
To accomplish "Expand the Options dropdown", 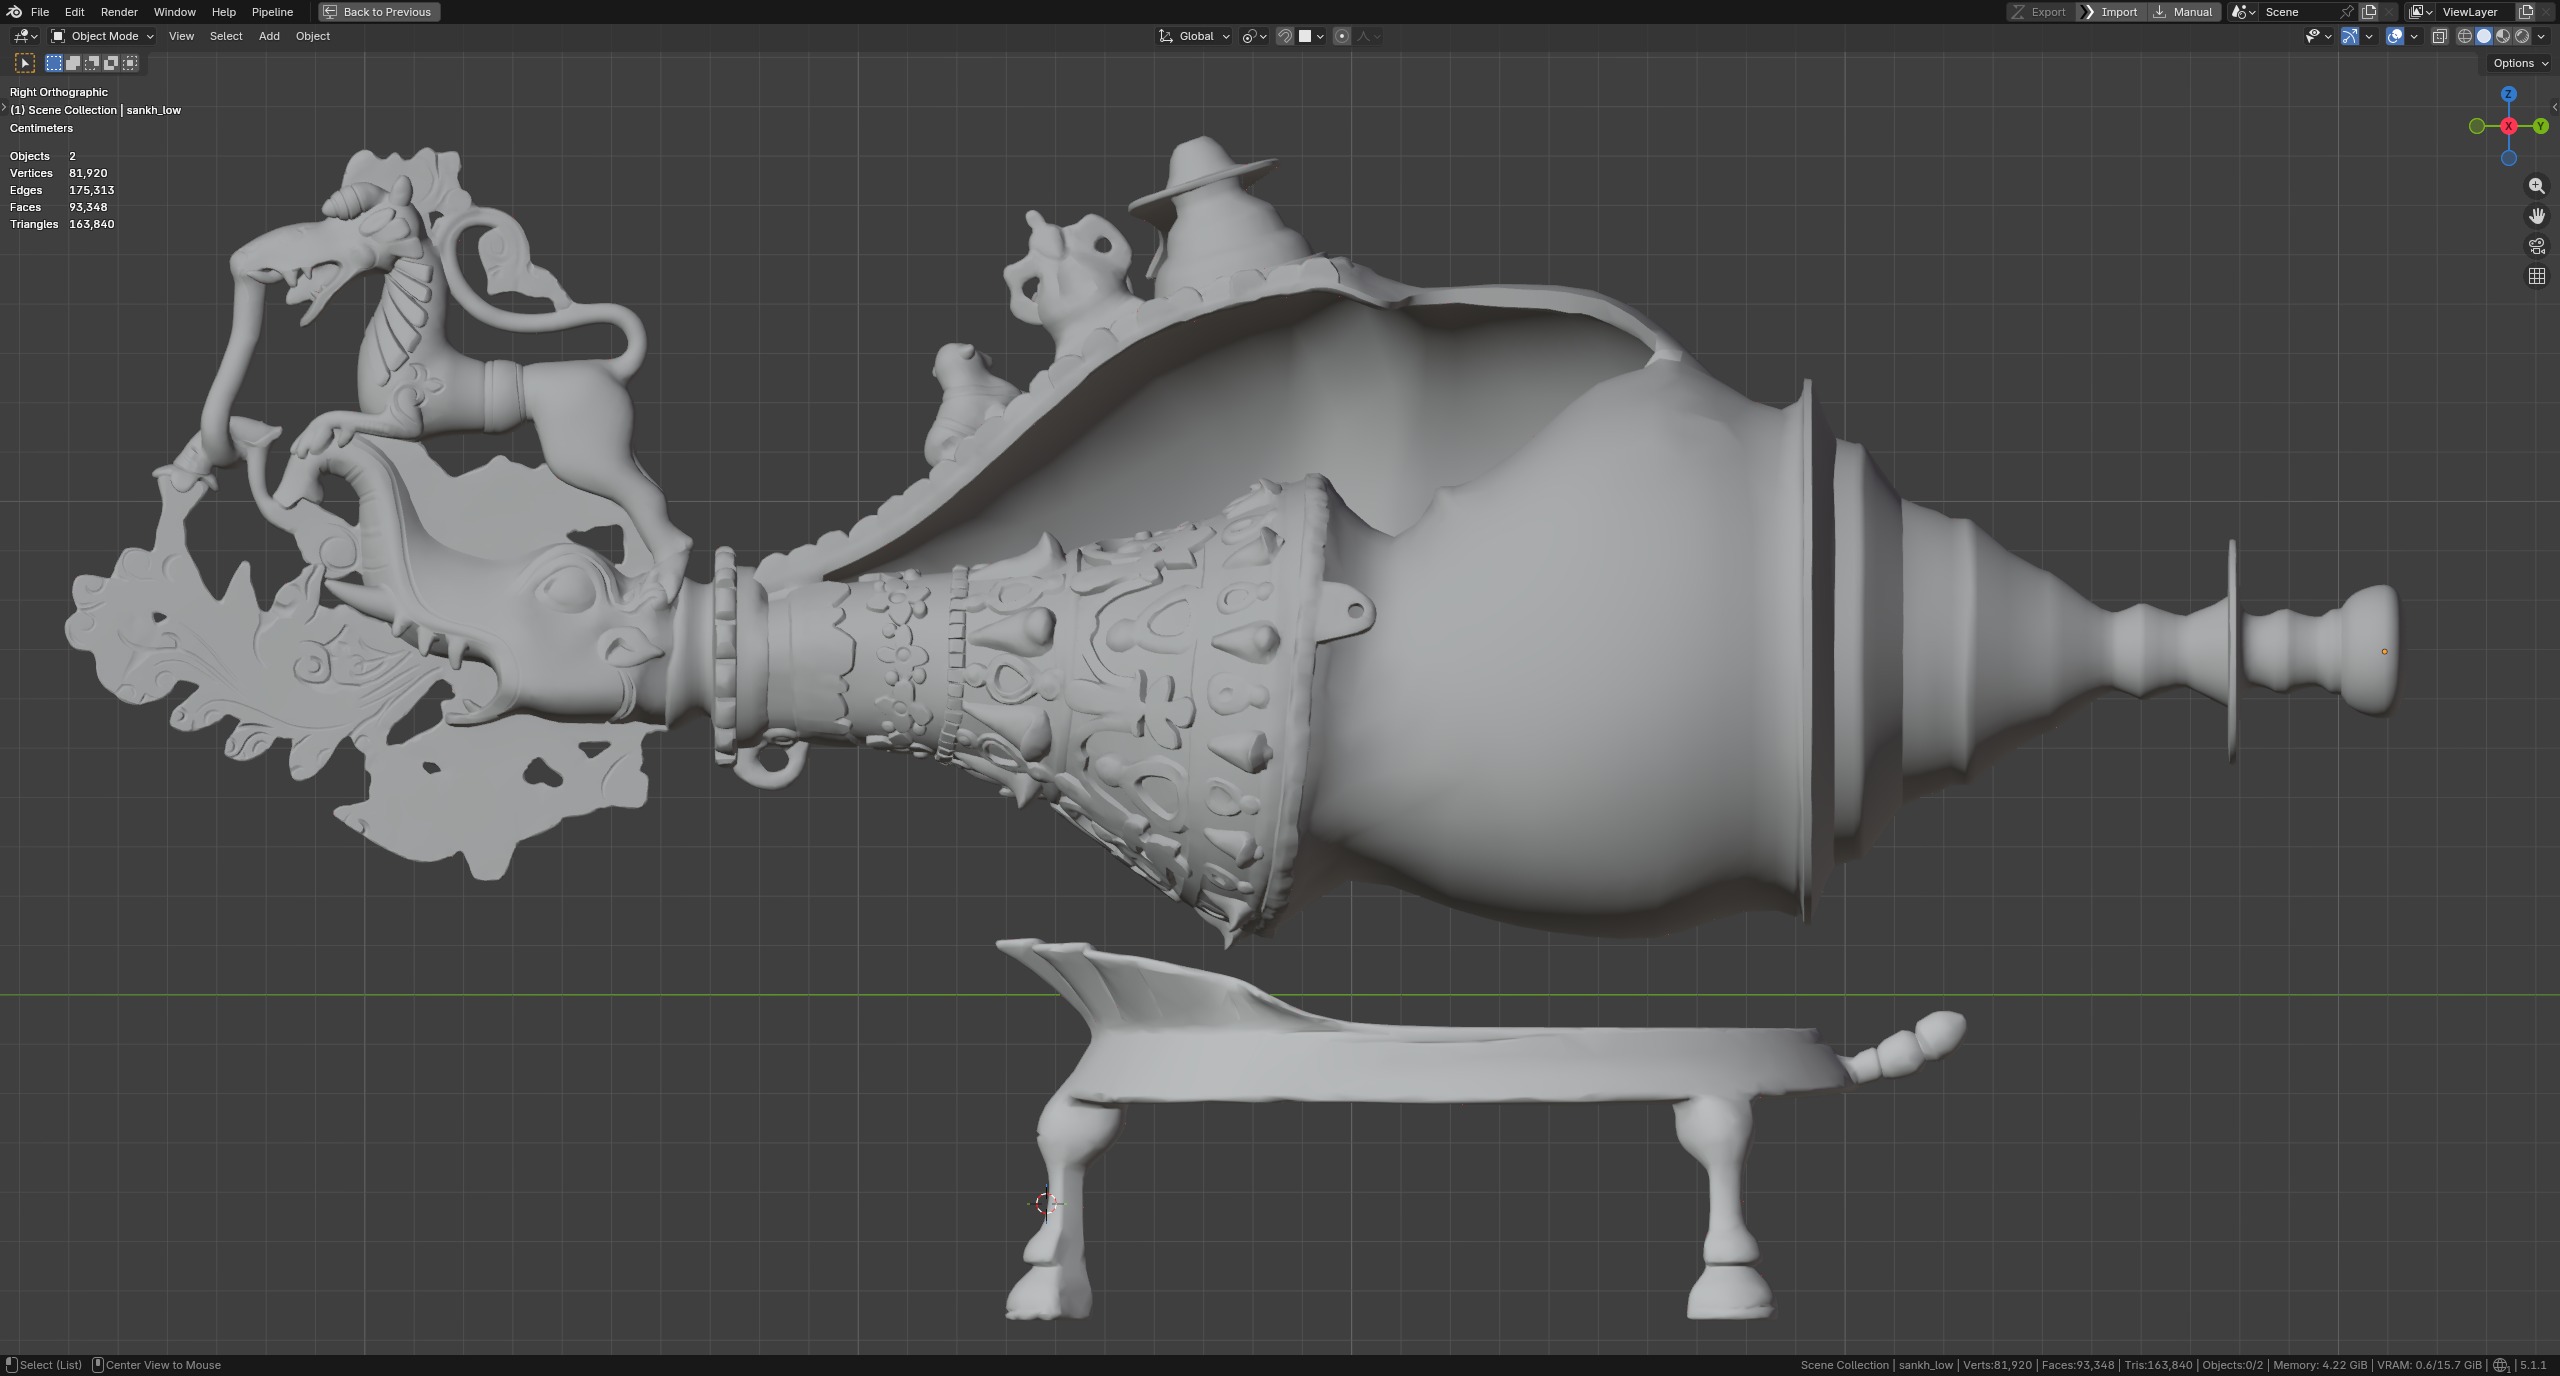I will click(2520, 63).
